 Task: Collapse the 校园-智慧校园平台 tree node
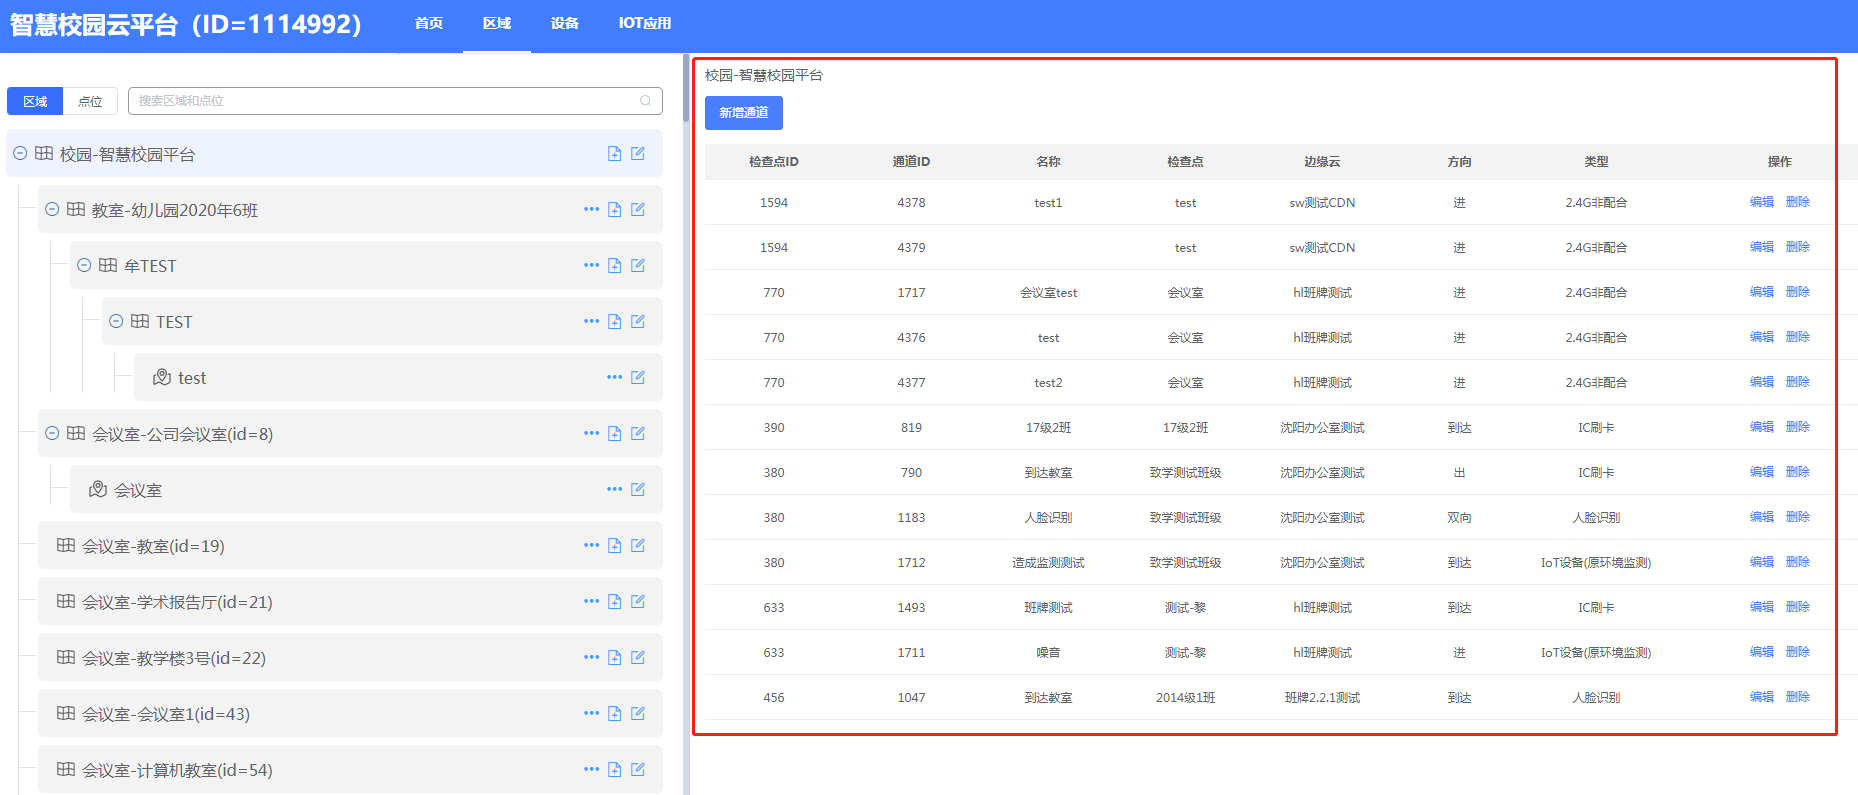pyautogui.click(x=20, y=154)
